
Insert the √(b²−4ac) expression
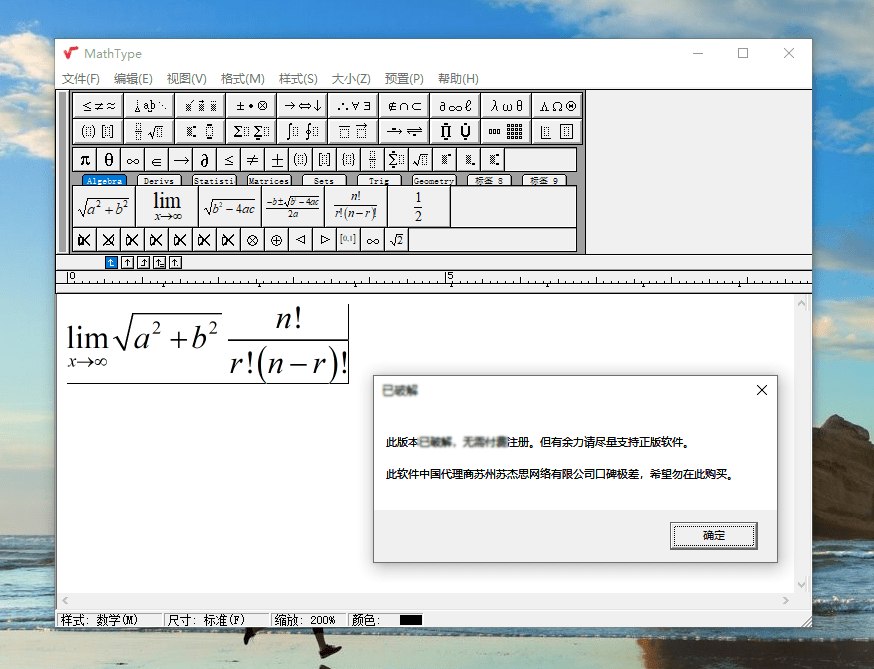pyautogui.click(x=230, y=207)
